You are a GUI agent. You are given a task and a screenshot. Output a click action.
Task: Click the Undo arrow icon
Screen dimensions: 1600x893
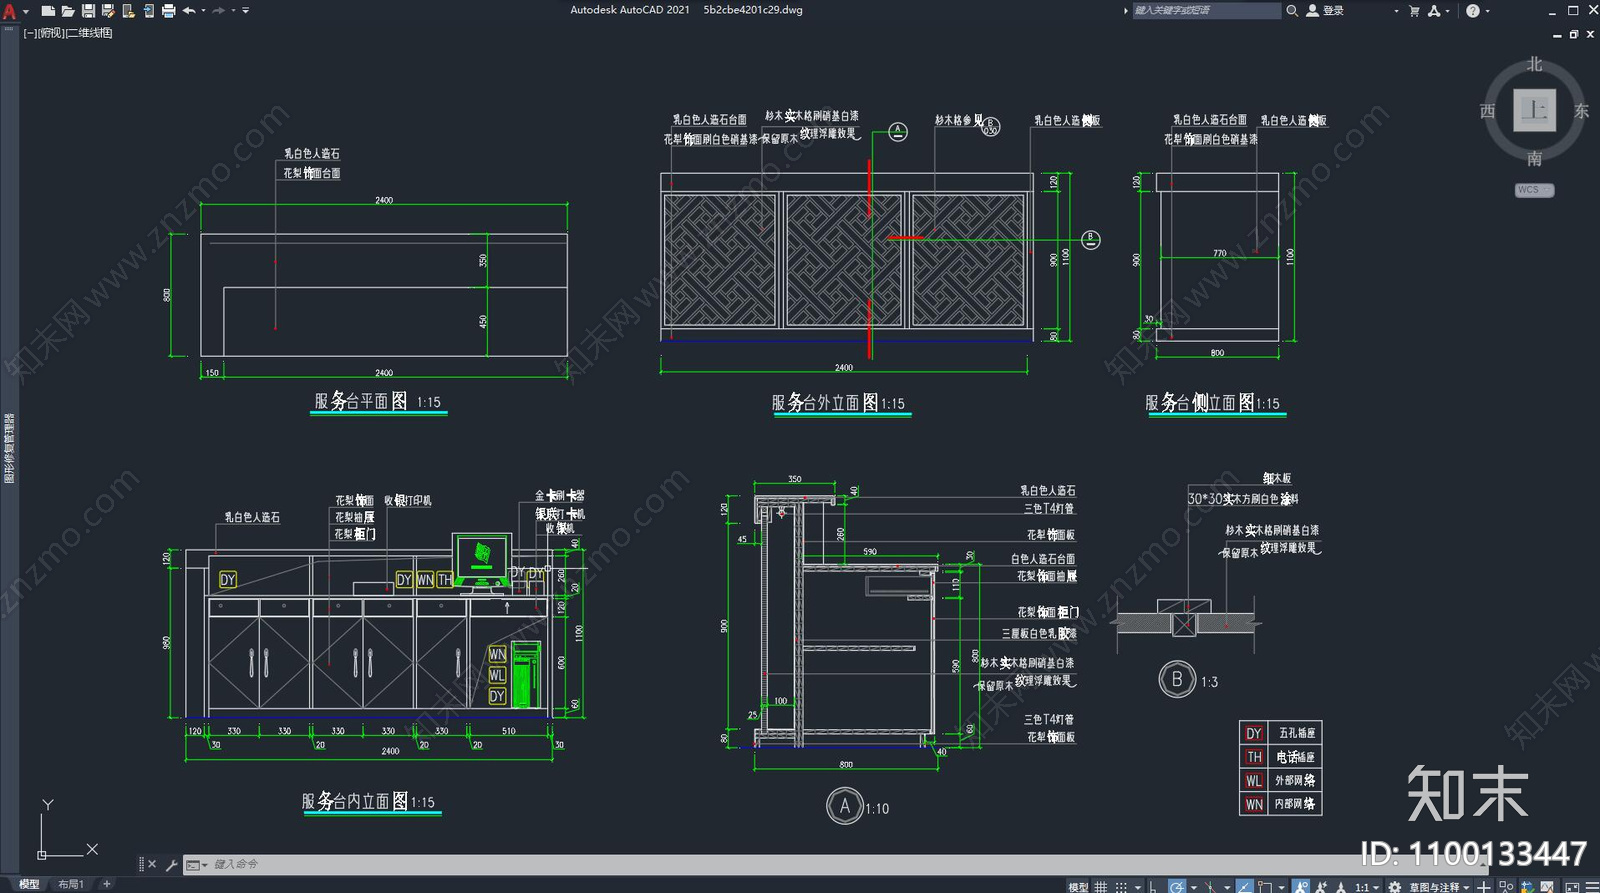(188, 11)
